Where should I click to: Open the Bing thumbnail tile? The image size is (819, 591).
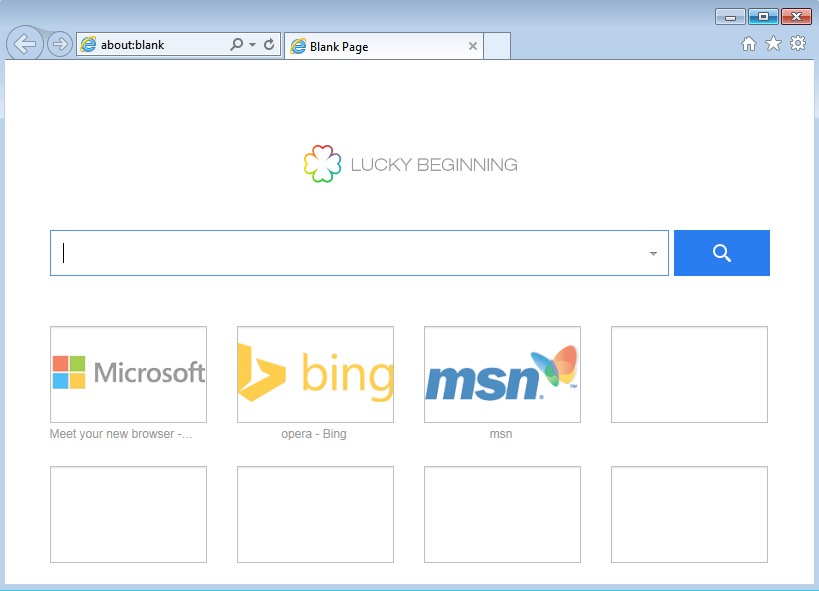(x=315, y=374)
